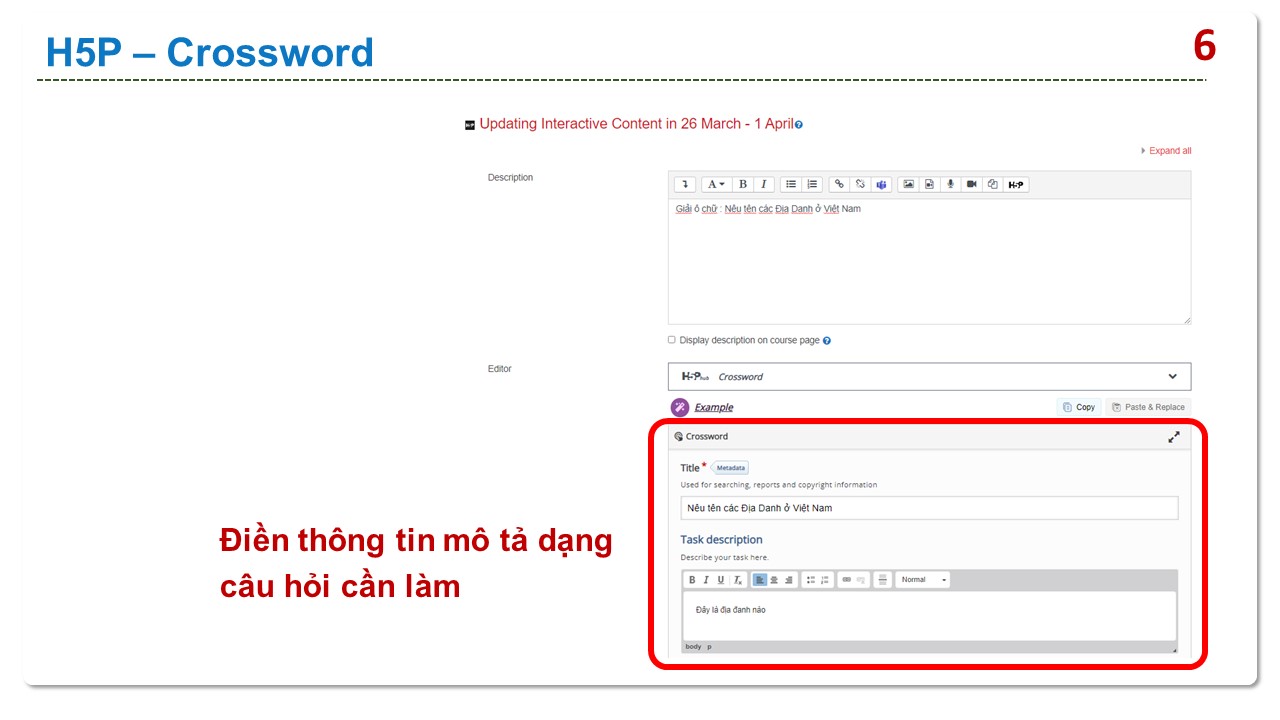
Task: Click the underline icon in Task description toolbar
Action: (720, 580)
